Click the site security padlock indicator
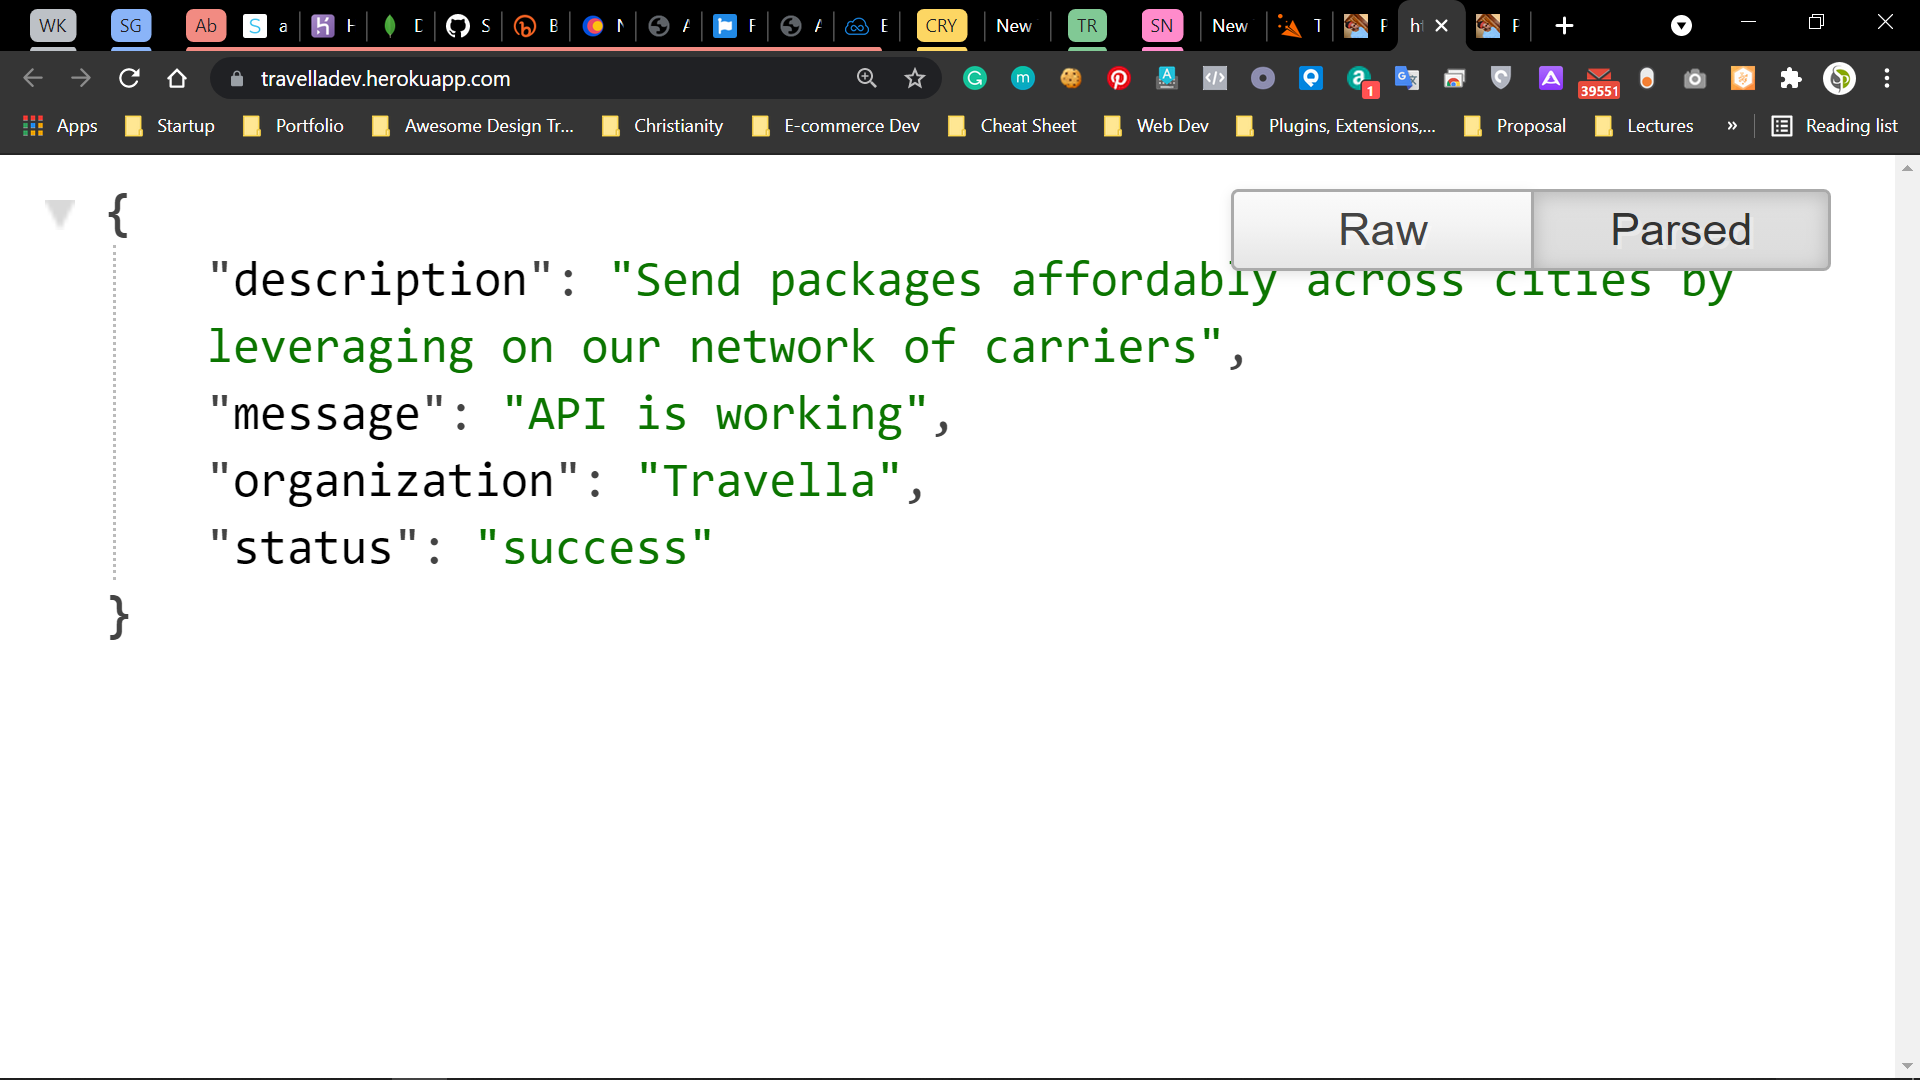Viewport: 1920px width, 1080px height. tap(236, 78)
